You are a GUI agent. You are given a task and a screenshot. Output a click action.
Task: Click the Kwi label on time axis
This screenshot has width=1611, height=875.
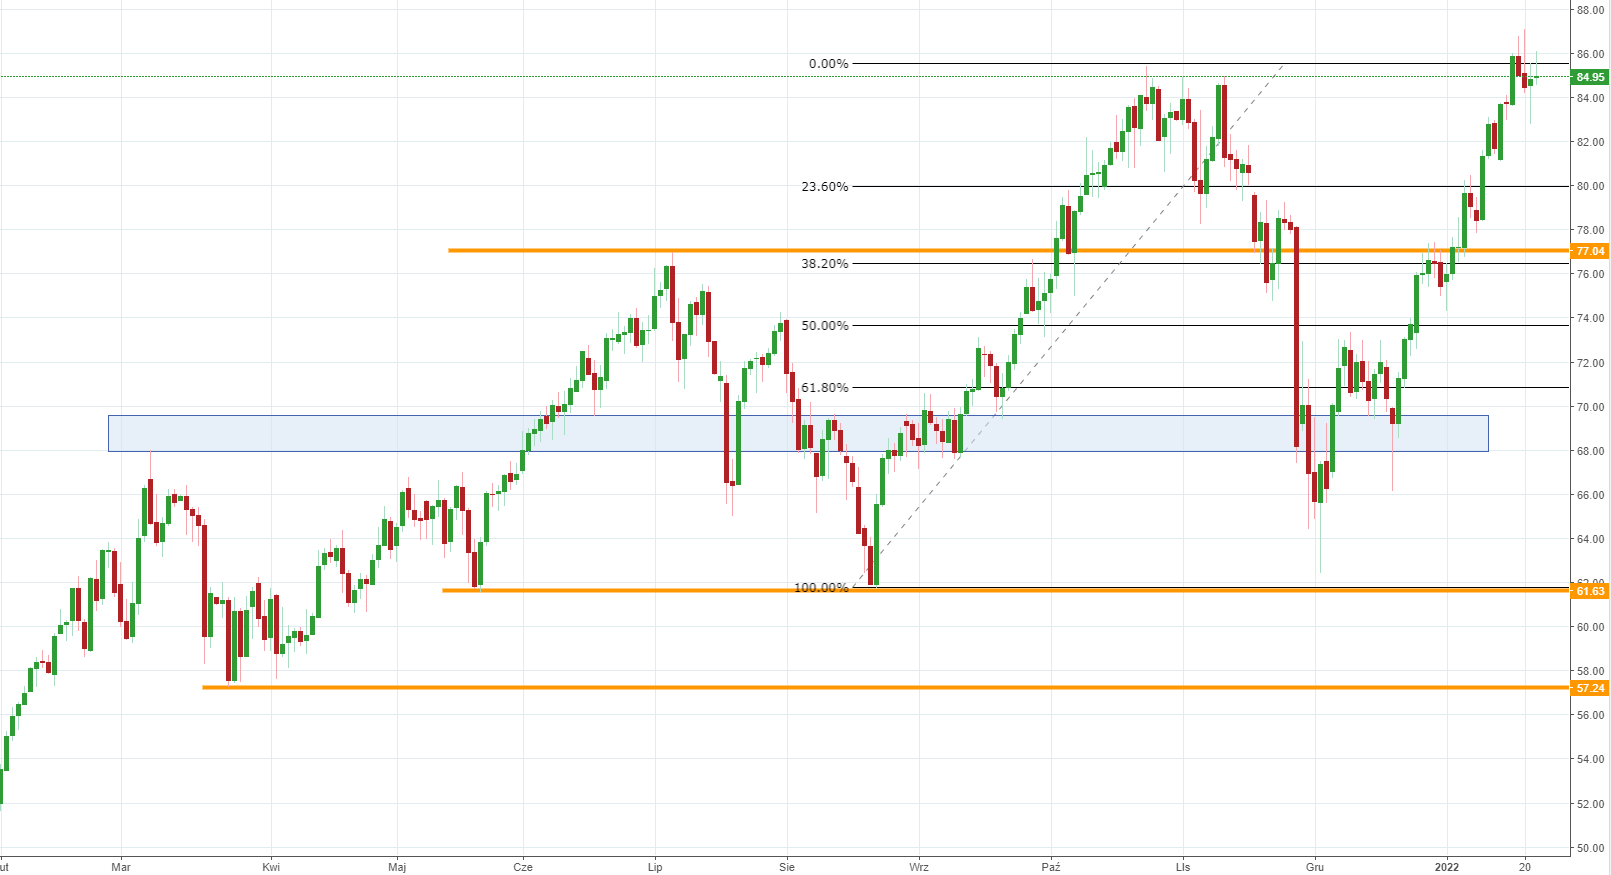[271, 867]
